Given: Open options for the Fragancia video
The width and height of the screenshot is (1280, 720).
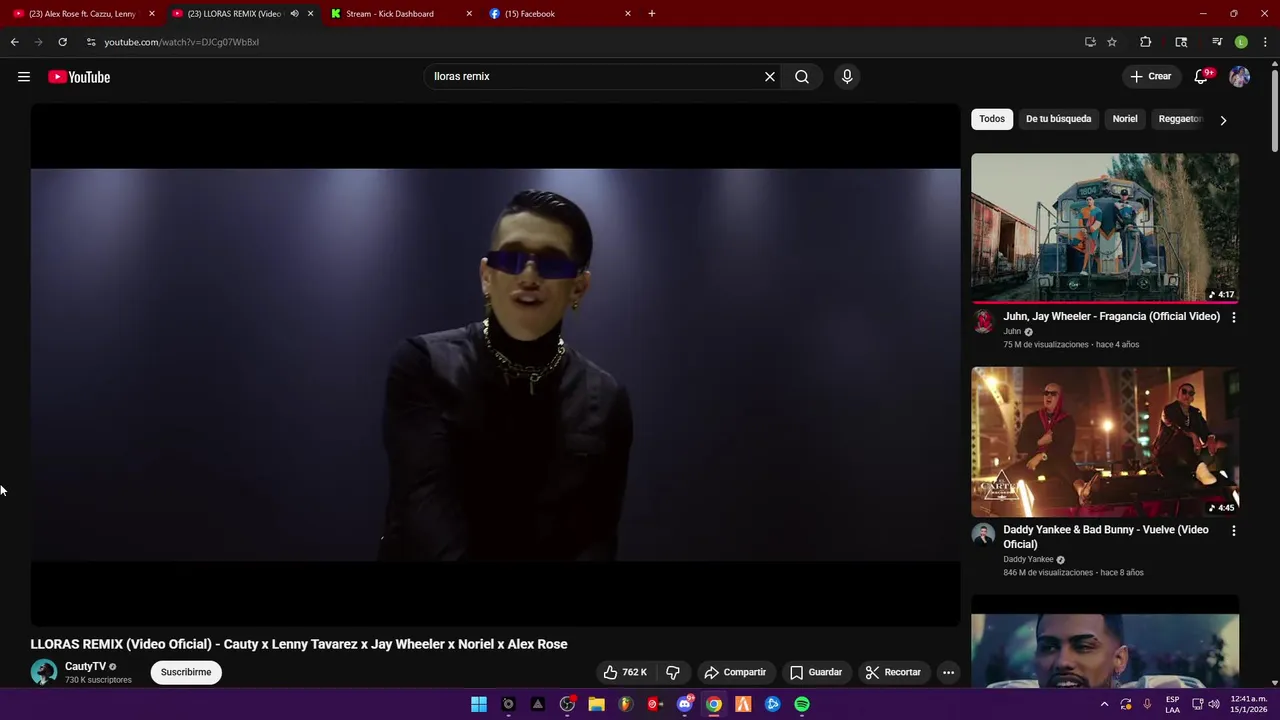Looking at the screenshot, I should click(x=1233, y=317).
